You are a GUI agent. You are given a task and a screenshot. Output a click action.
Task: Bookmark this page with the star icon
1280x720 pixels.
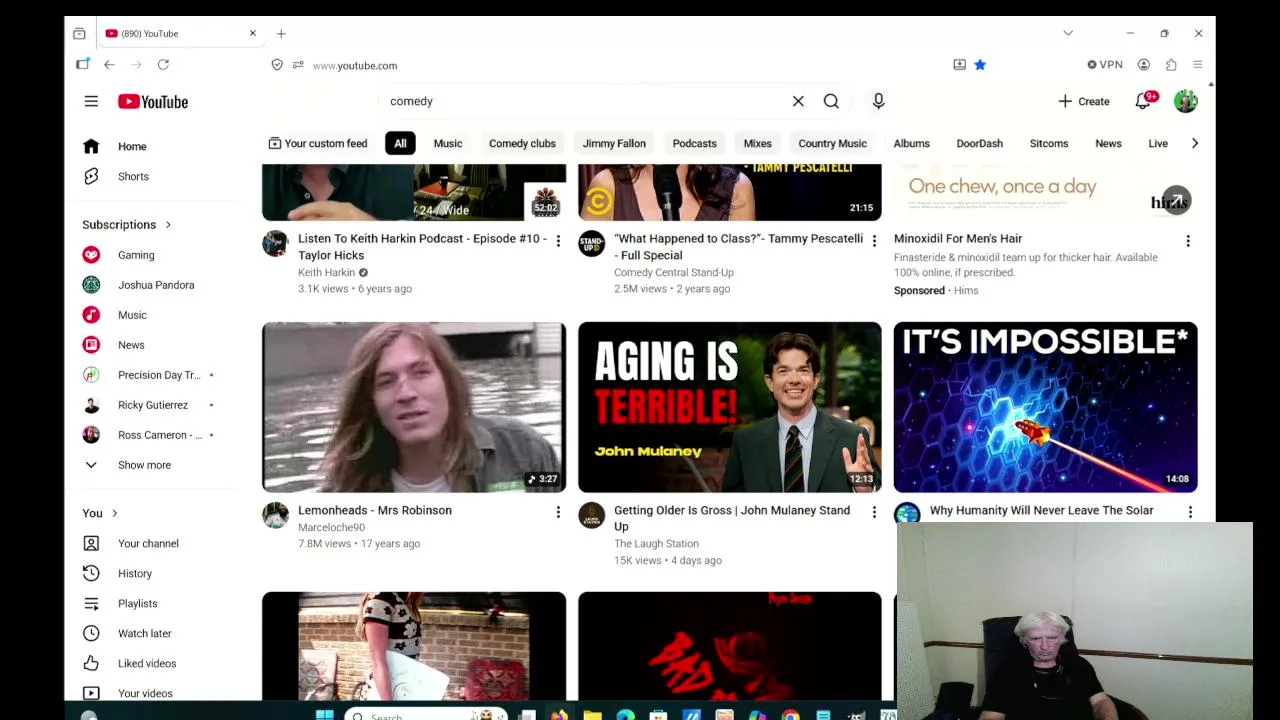tap(980, 65)
